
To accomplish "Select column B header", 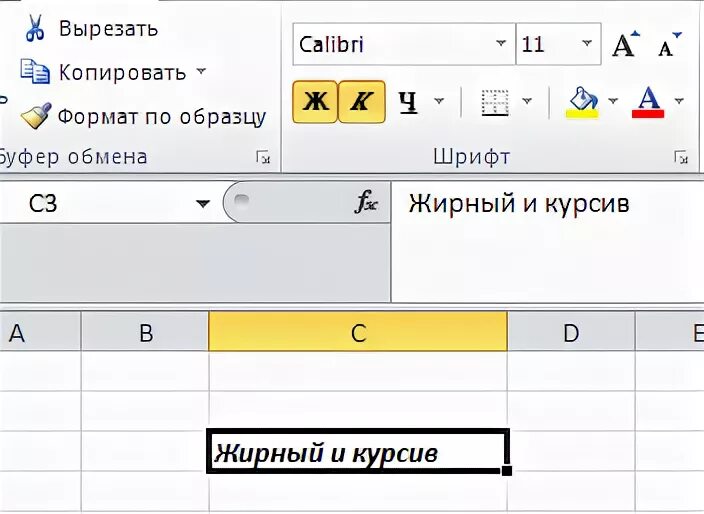I will (145, 333).
